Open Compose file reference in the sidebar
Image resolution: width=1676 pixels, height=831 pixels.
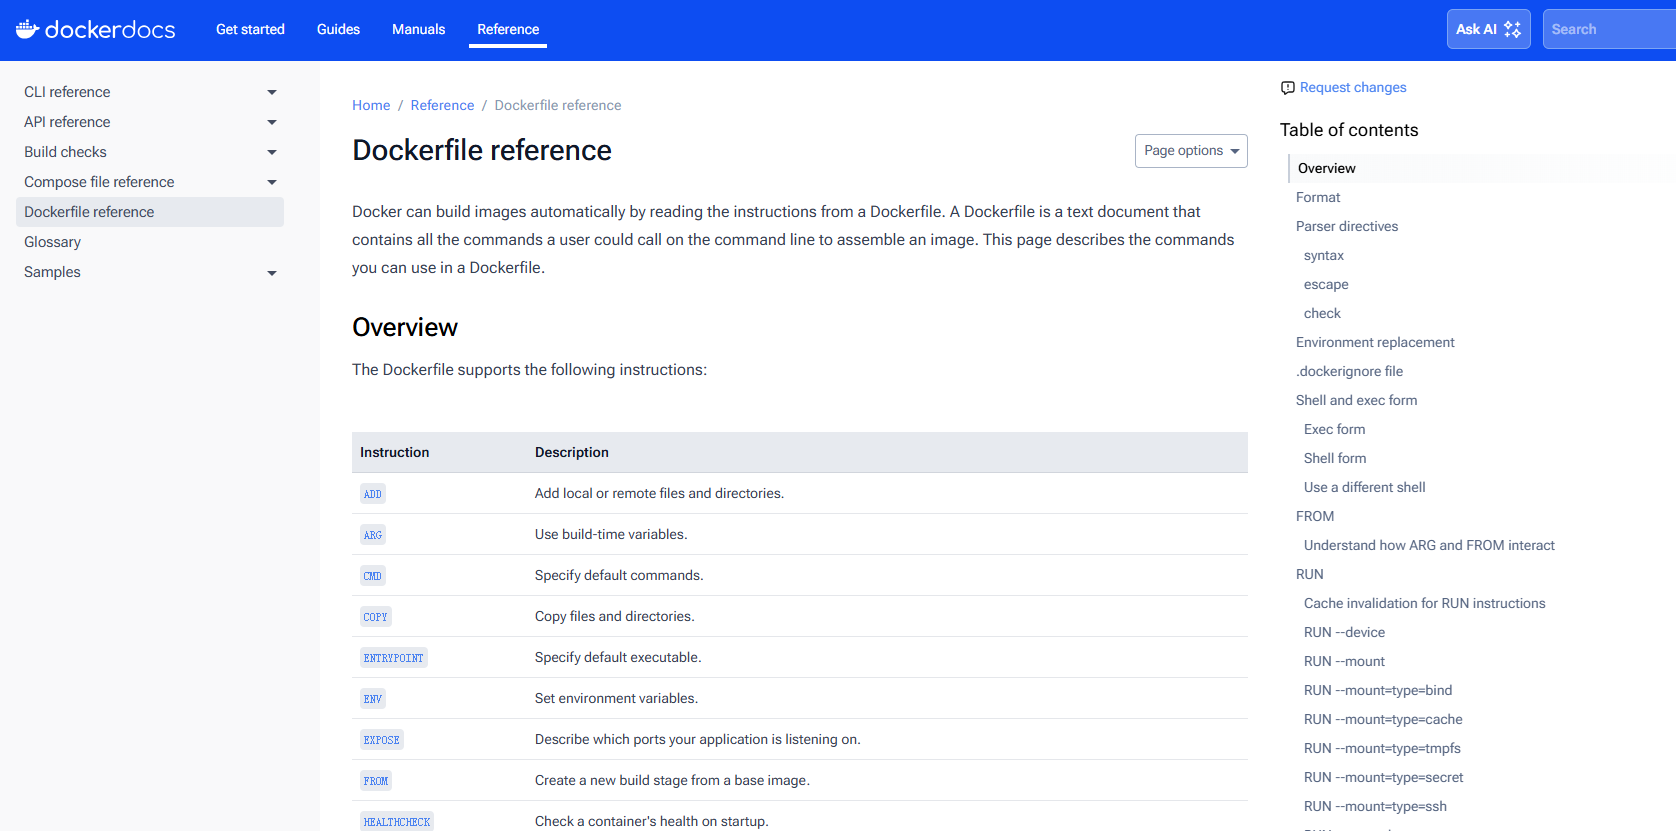click(99, 182)
